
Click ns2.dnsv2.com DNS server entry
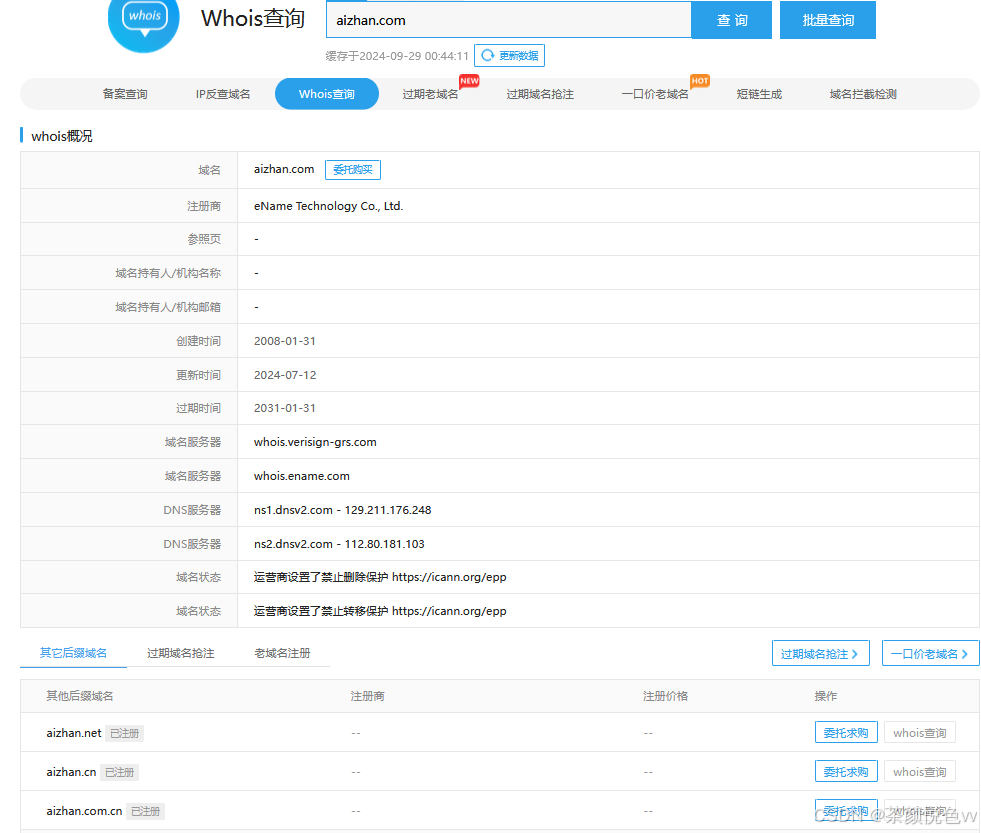339,544
